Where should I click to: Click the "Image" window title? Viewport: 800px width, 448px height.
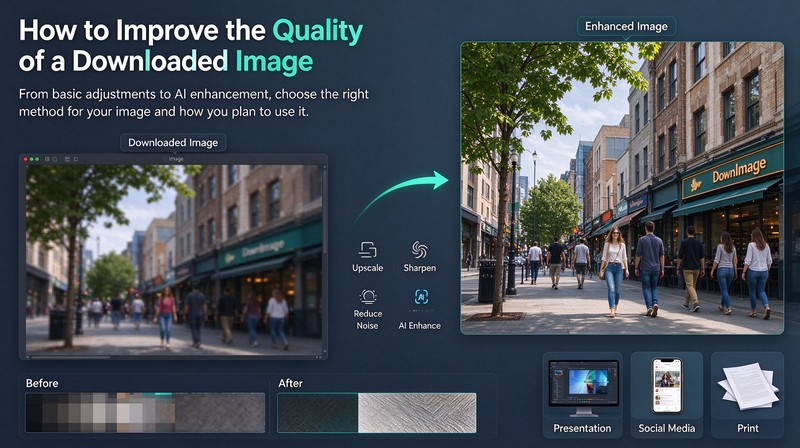click(176, 159)
